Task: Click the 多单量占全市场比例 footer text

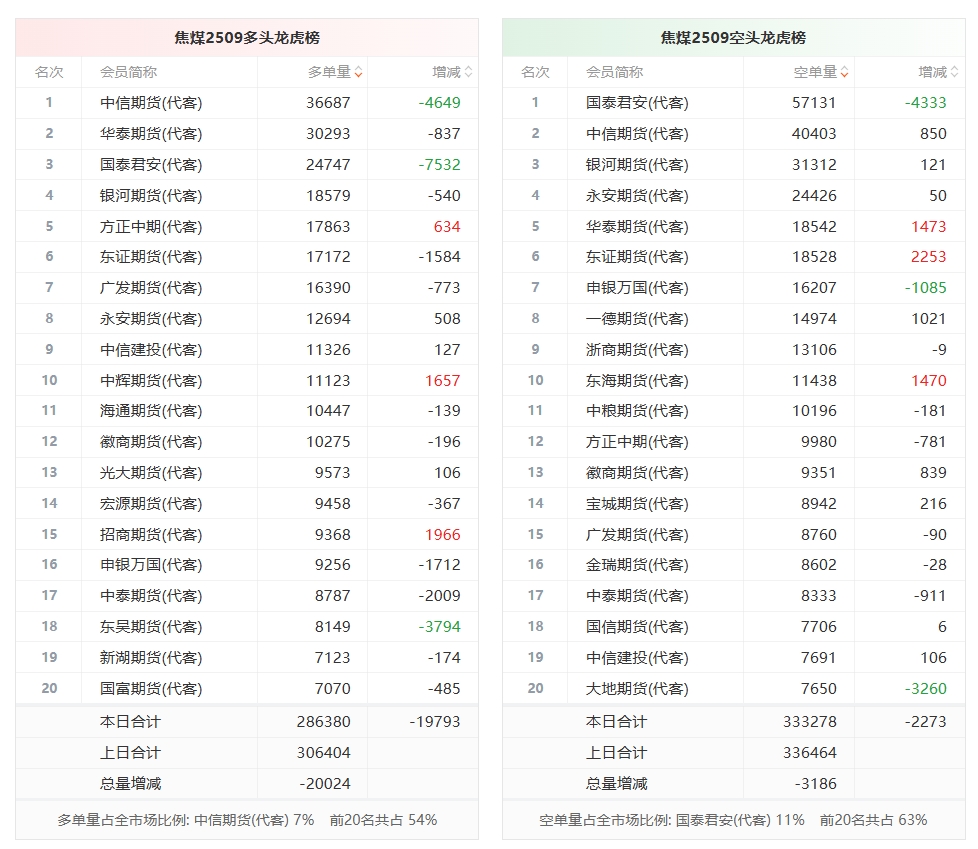Action: point(247,820)
